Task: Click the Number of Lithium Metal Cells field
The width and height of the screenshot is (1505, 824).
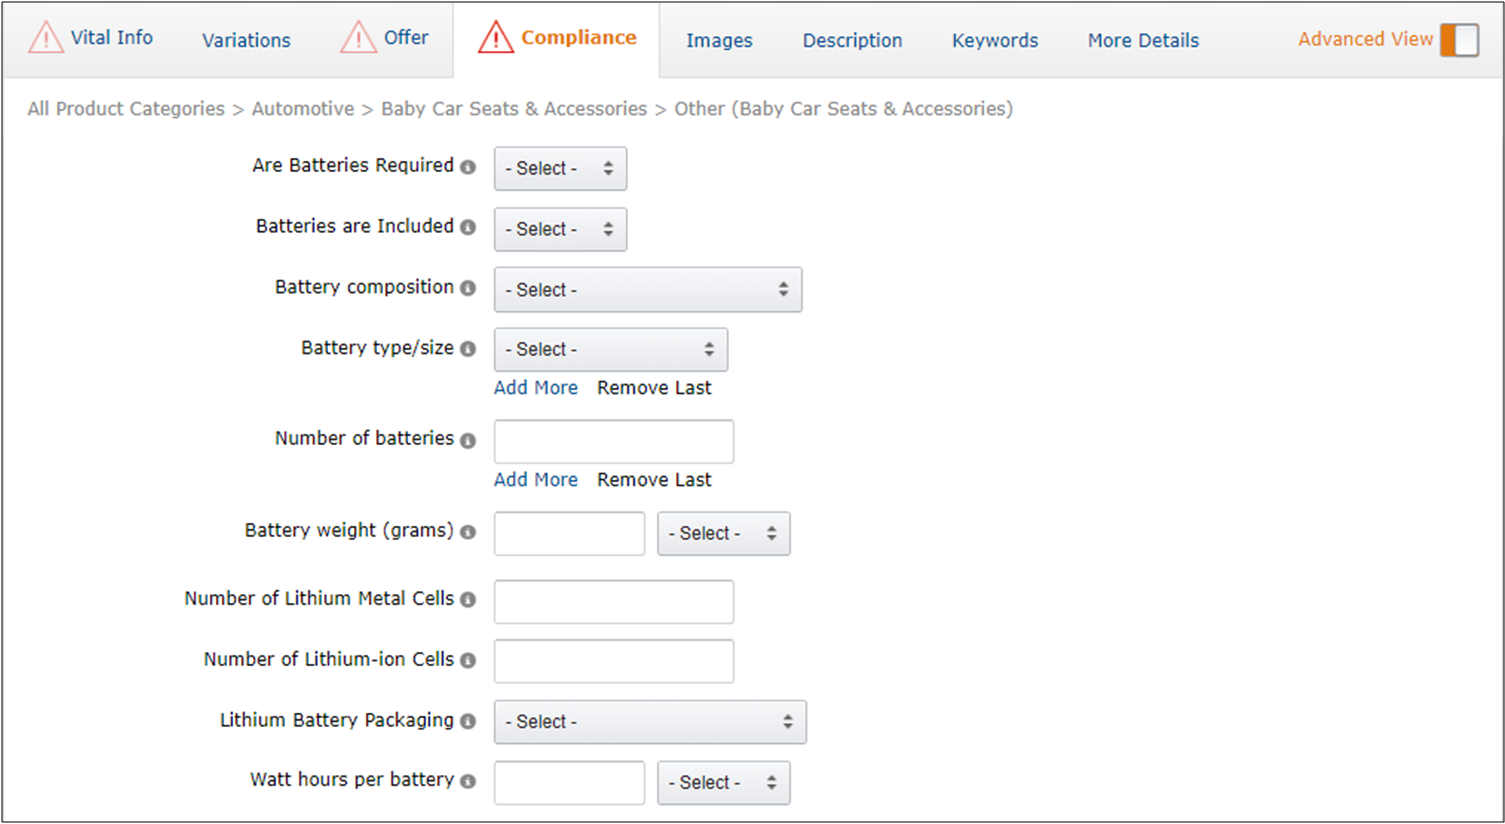Action: click(x=613, y=602)
